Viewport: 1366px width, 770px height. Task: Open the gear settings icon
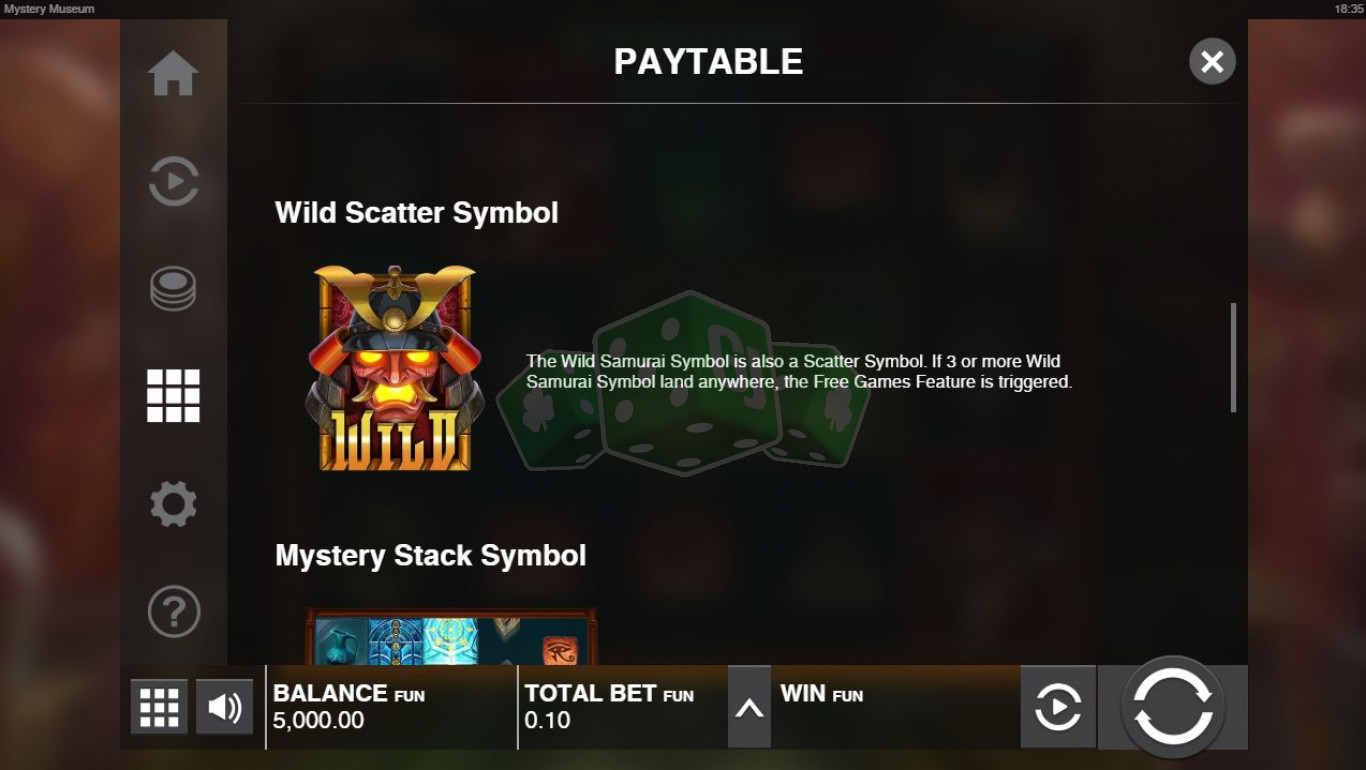point(173,503)
